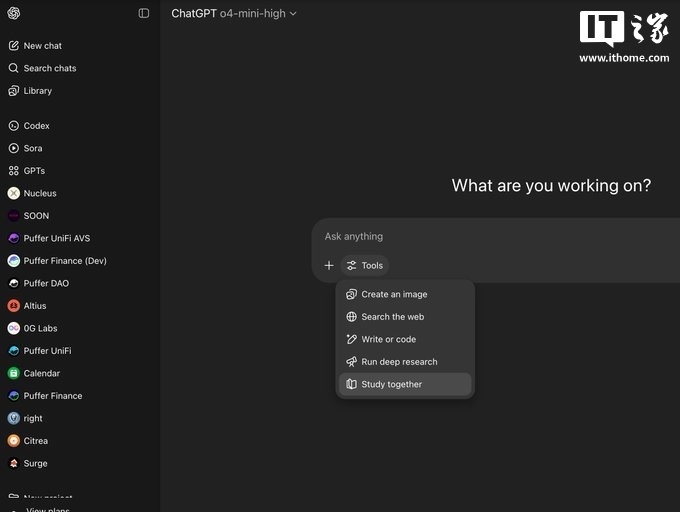Pick Run deep research
Screen dimensions: 680x512
click(399, 362)
